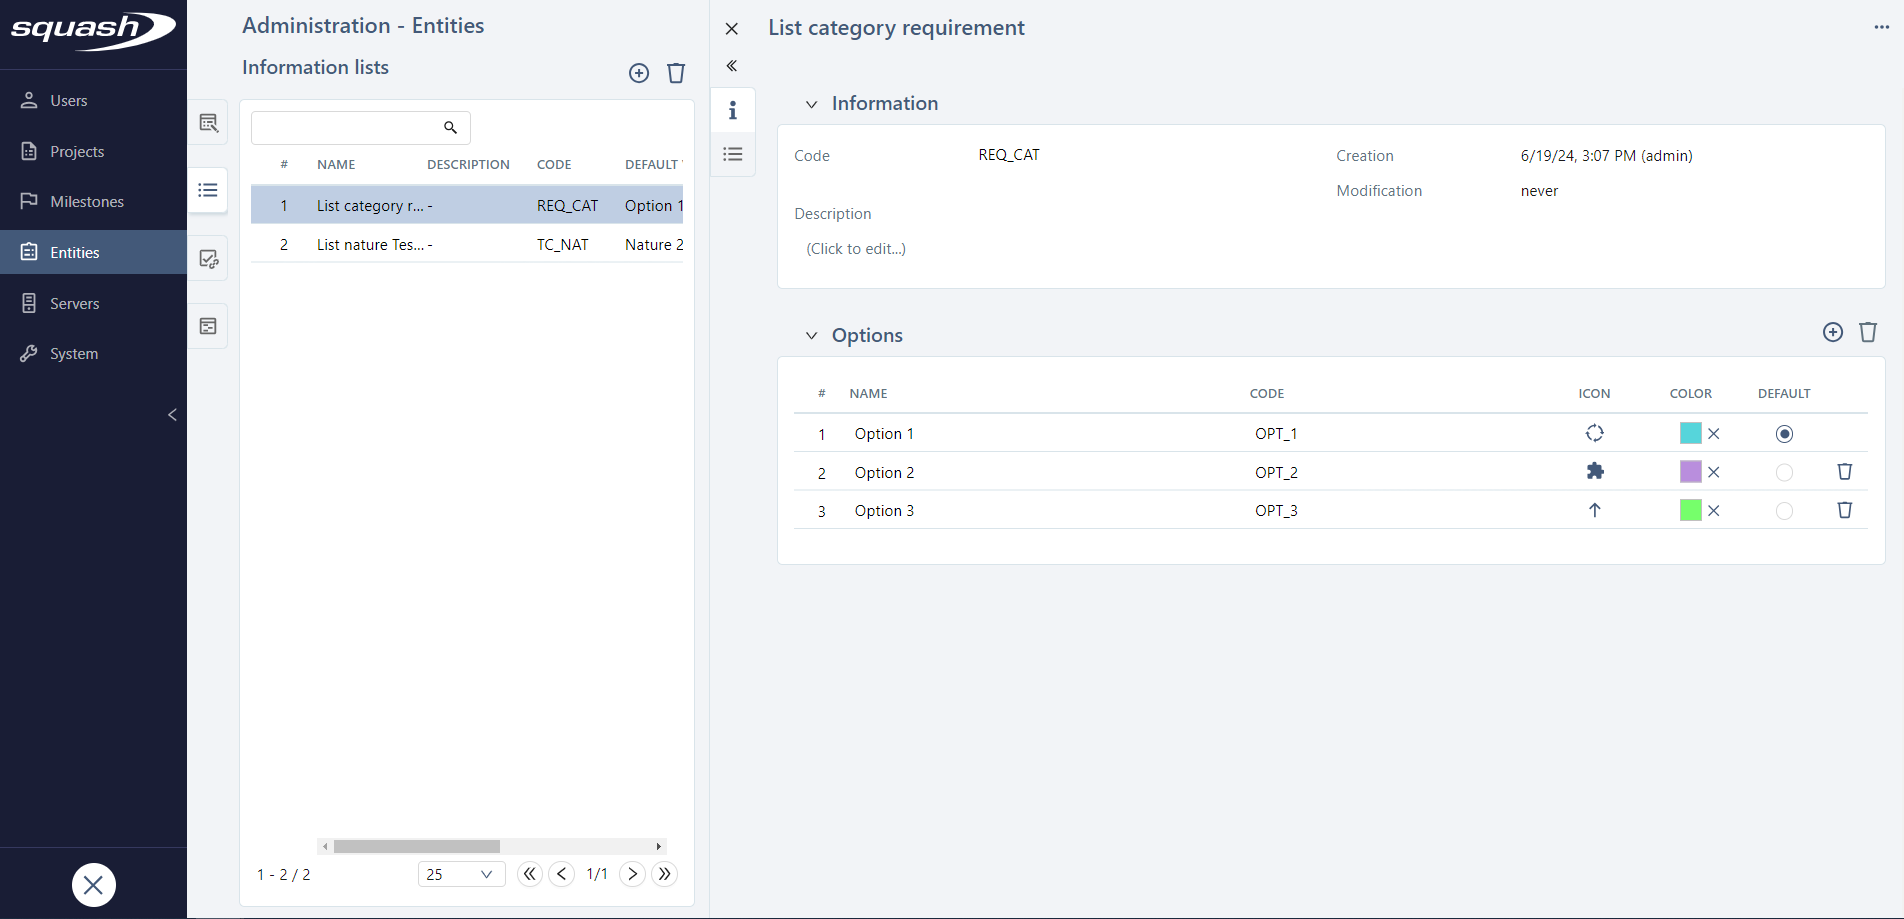1904x919 pixels.
Task: Open the cyan color swatch for Option 1
Action: pyautogui.click(x=1690, y=433)
